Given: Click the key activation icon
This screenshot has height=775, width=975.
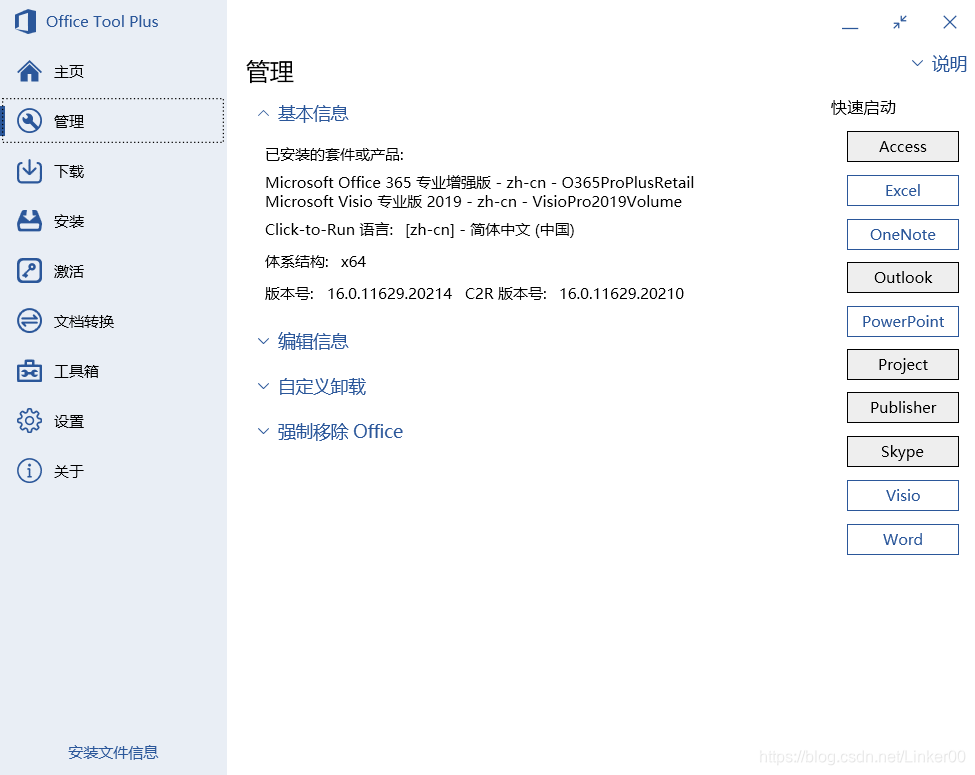Looking at the screenshot, I should coord(29,271).
